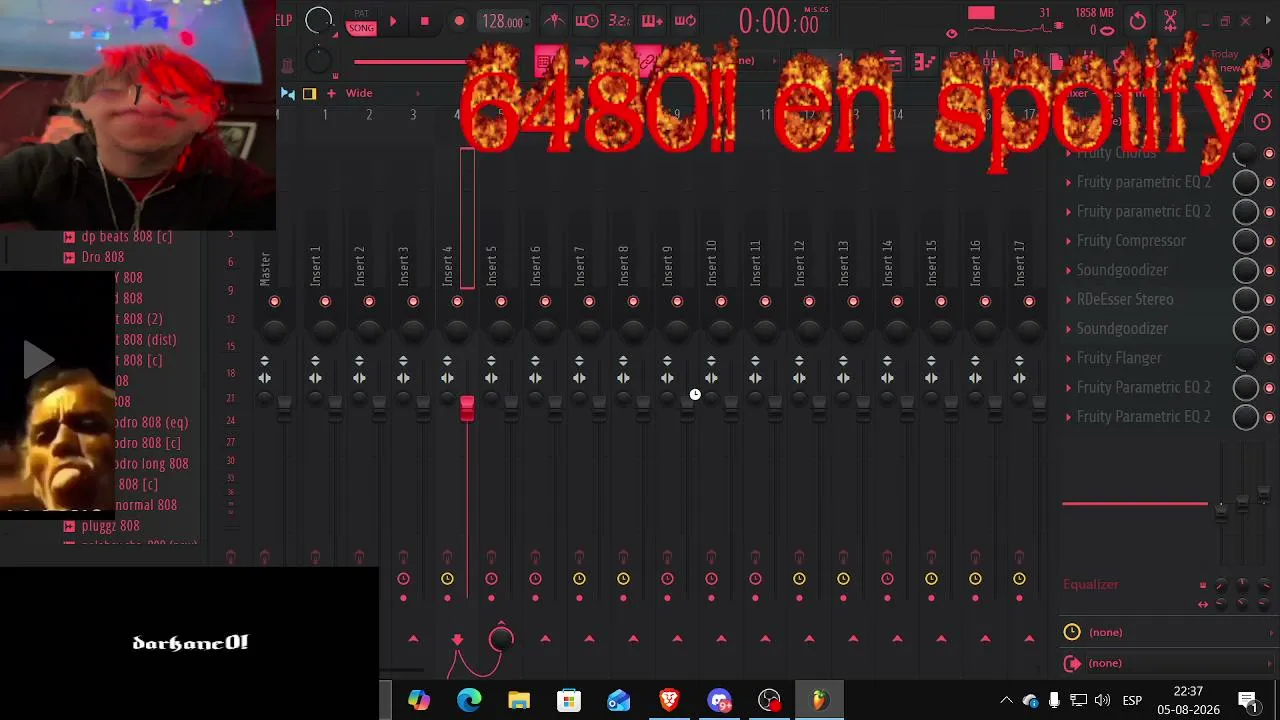Image resolution: width=1280 pixels, height=720 pixels.
Task: Click the mixer view square icon
Action: click(x=309, y=93)
